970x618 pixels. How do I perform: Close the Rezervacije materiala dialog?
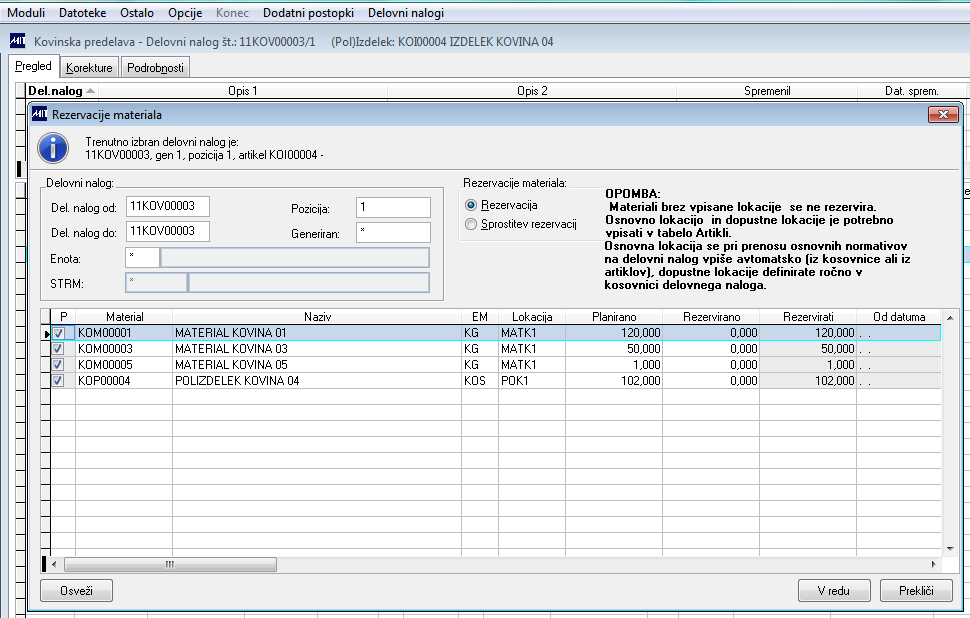pyautogui.click(x=942, y=115)
